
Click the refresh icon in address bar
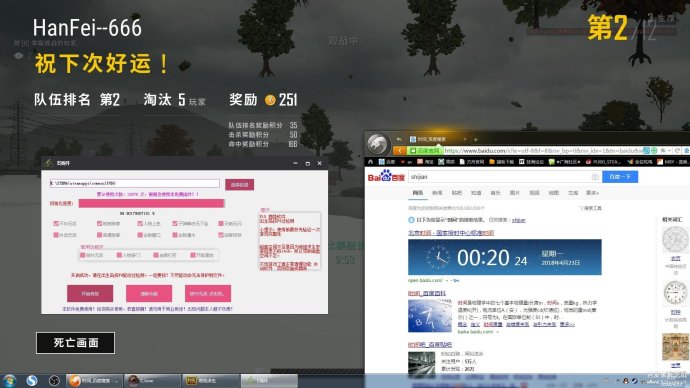tap(677, 150)
